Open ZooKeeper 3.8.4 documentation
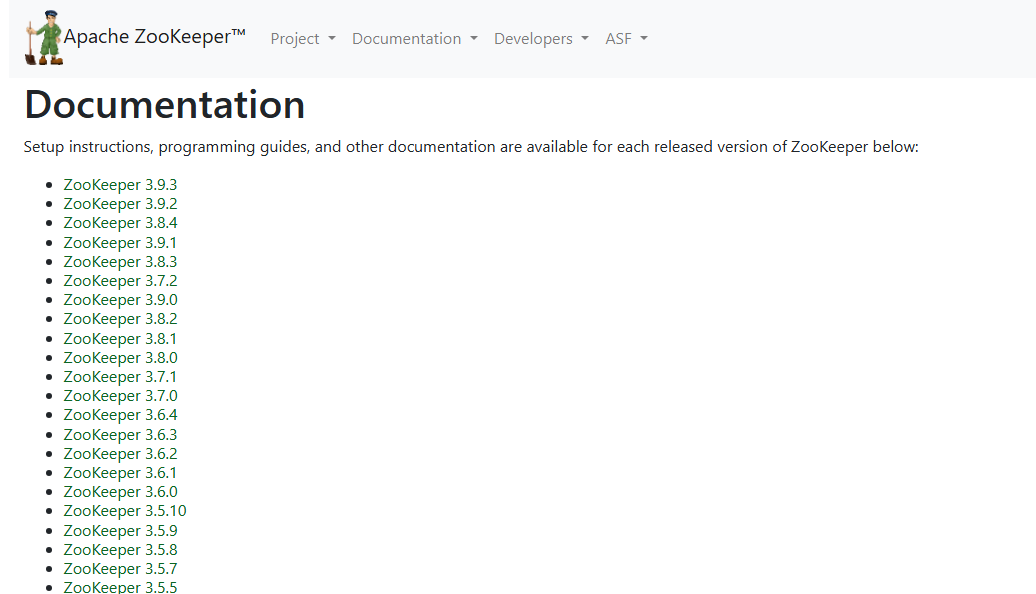This screenshot has width=1036, height=594. point(120,223)
